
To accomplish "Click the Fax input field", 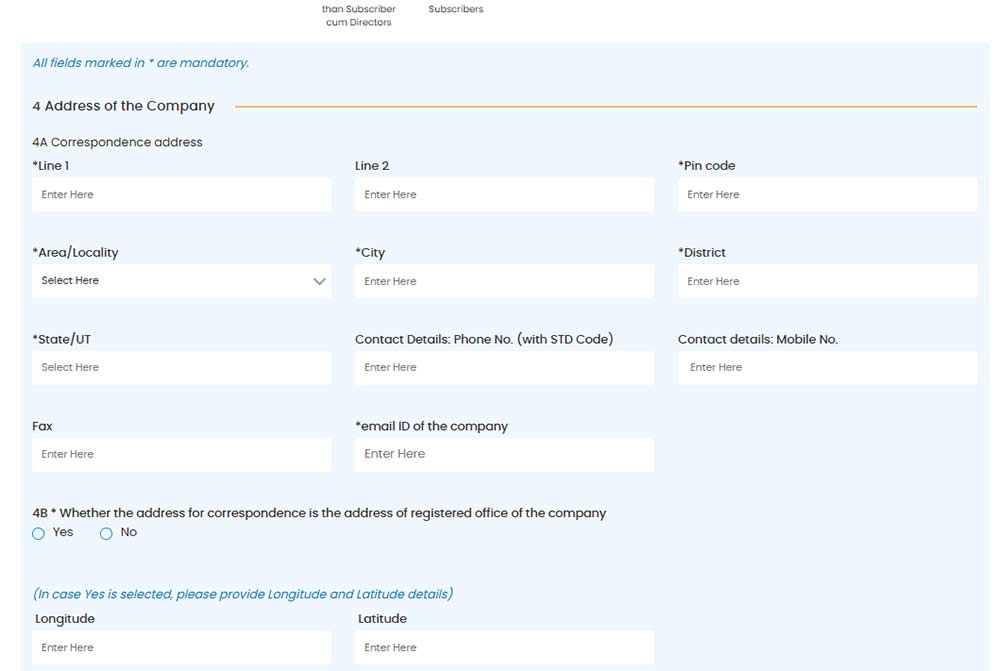I will click(x=181, y=454).
